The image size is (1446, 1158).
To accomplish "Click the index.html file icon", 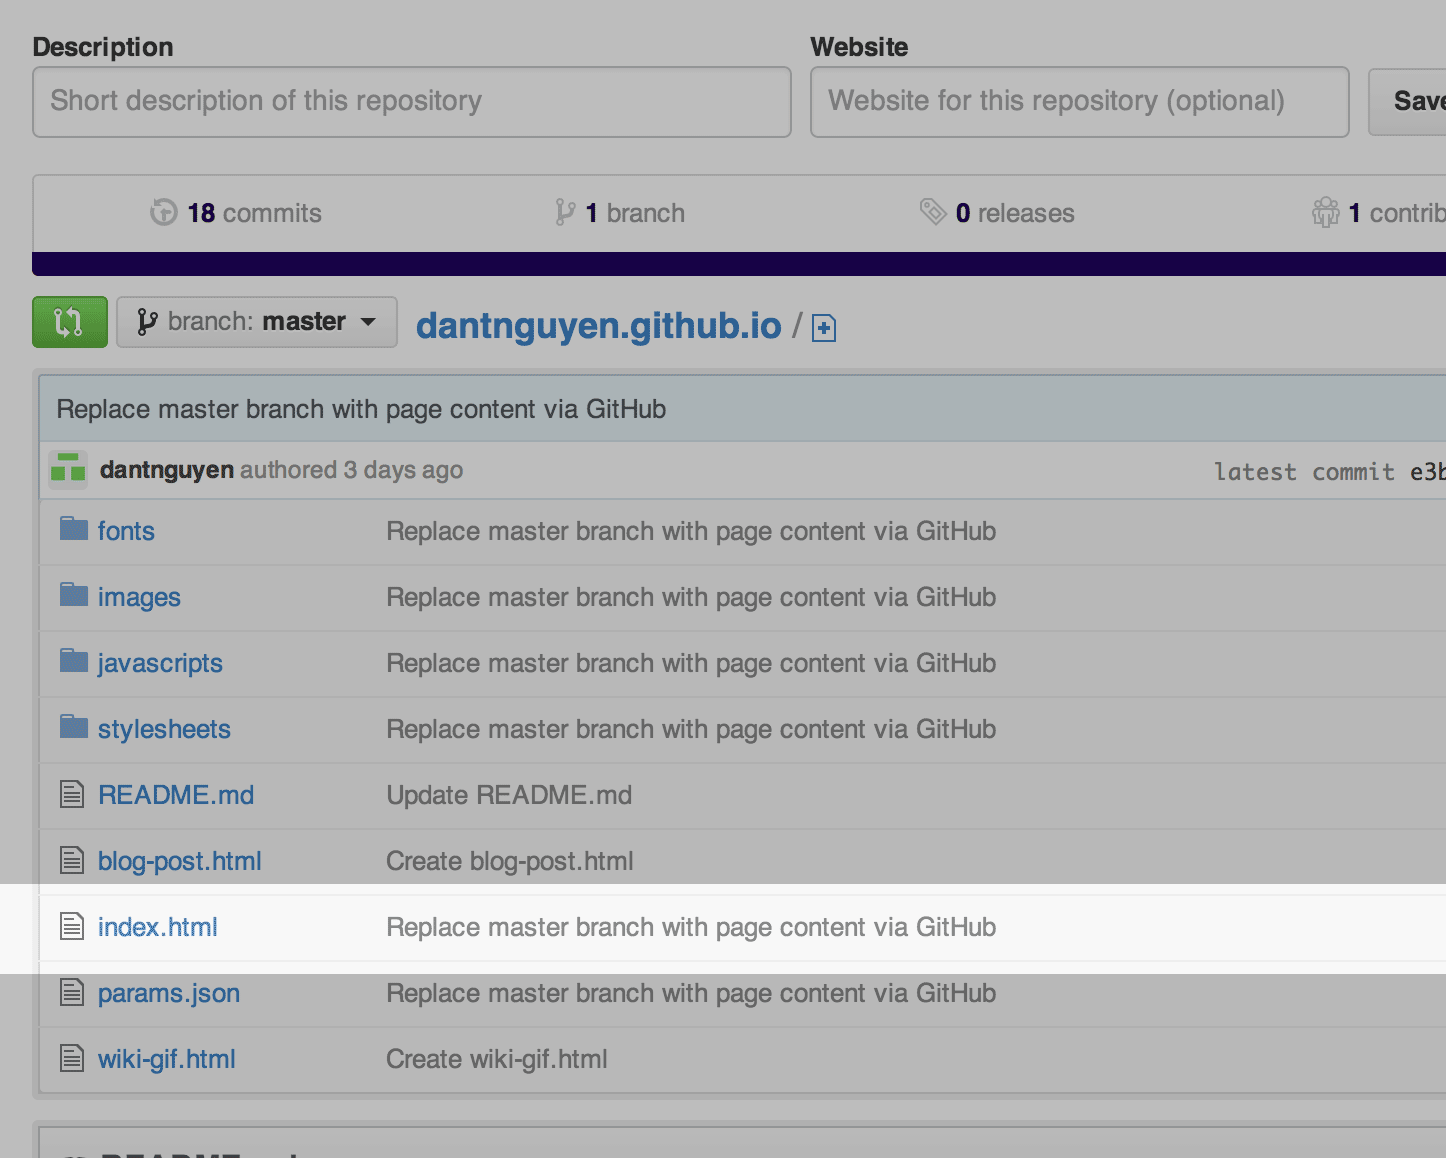I will [72, 926].
